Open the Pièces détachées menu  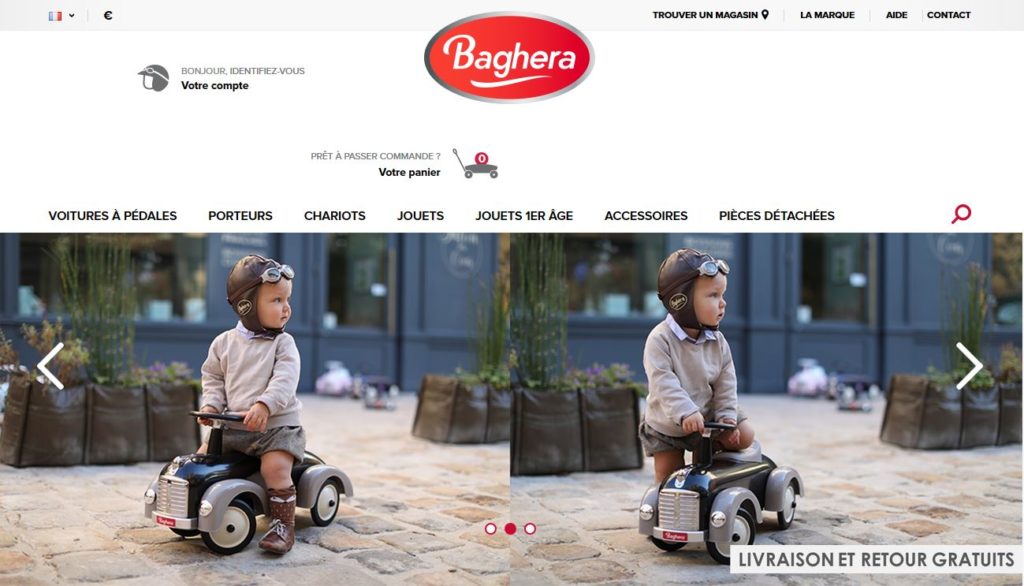(x=776, y=216)
